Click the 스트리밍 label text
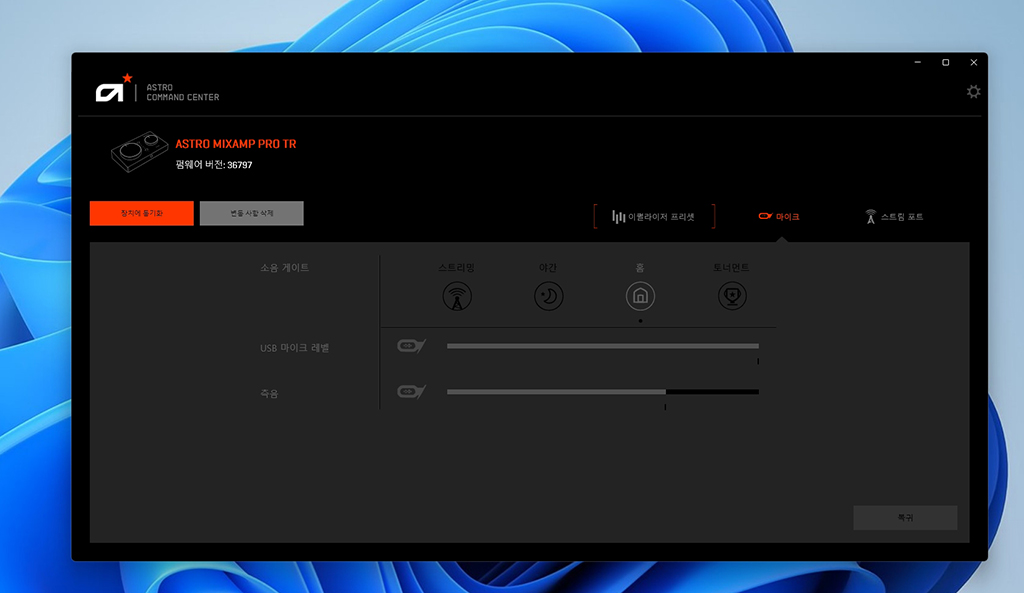This screenshot has height=593, width=1024. 456,268
